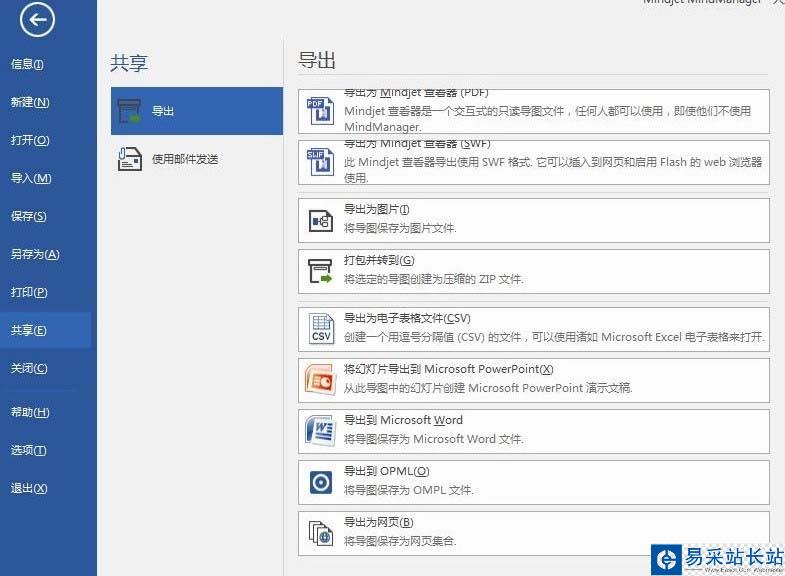Click text 将导图保存为 Microsoft Word 文件
Screen dimensions: 785x576
(434, 439)
